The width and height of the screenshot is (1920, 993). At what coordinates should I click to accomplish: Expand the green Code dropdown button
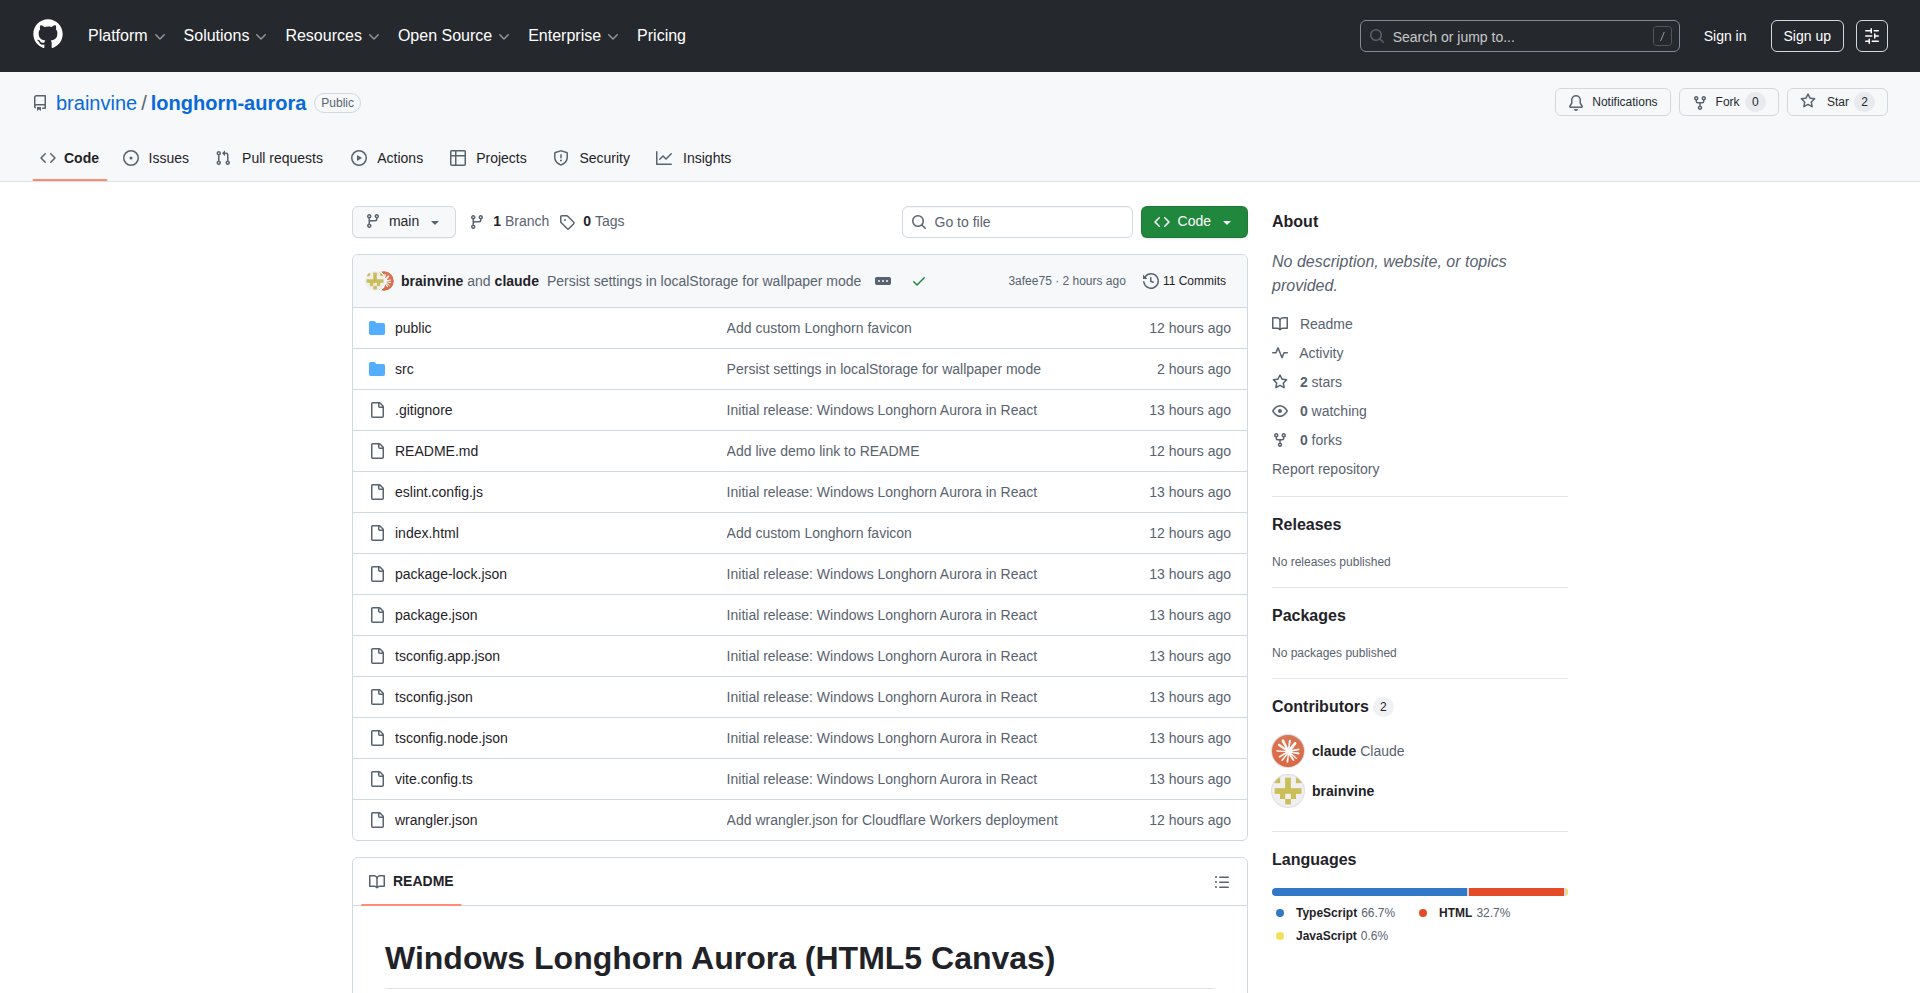point(1193,222)
